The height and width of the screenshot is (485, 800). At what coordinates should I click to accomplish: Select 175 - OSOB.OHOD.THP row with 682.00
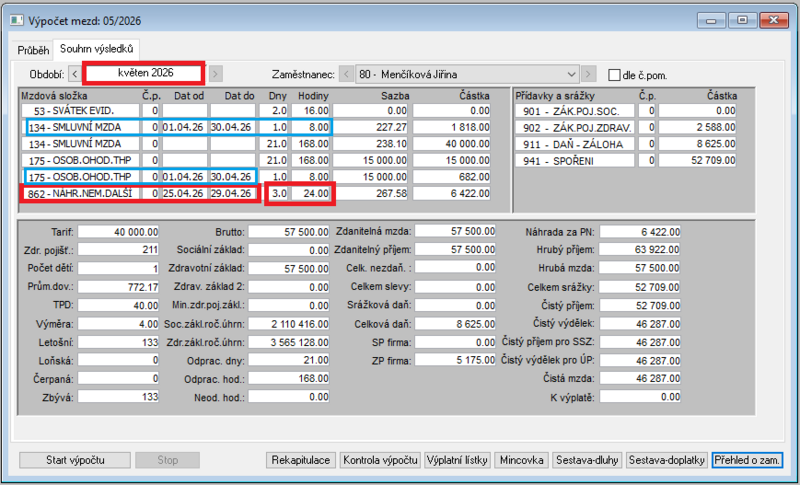click(256, 177)
